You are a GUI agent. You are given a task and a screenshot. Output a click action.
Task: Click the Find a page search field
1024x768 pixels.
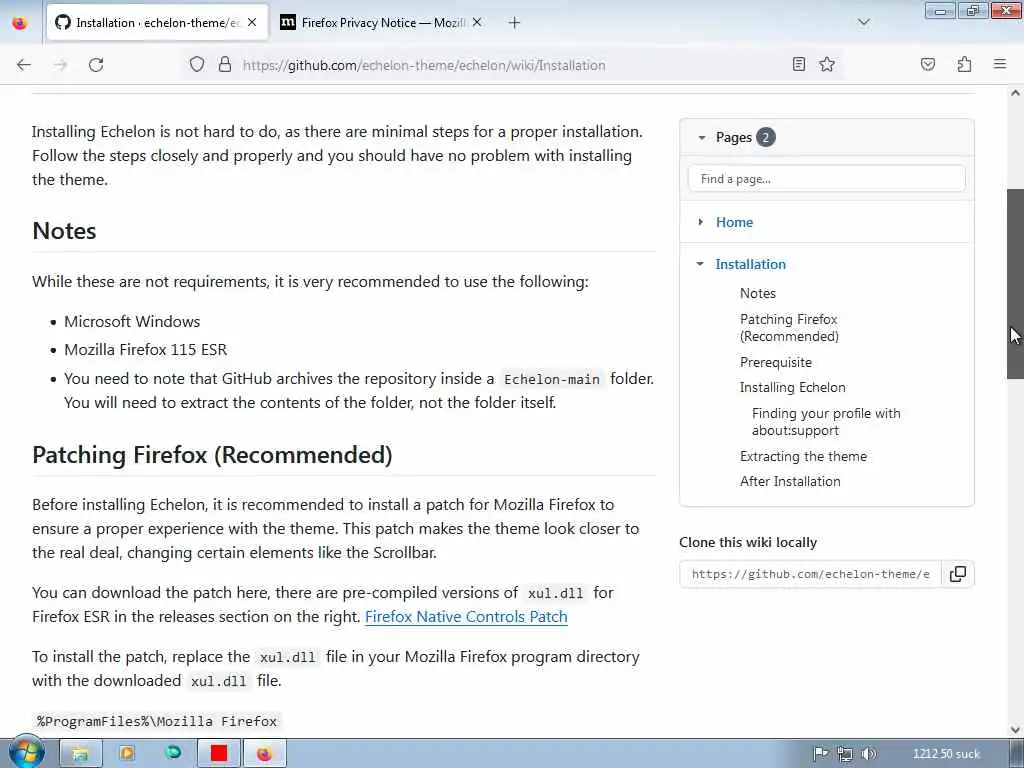[x=826, y=179]
